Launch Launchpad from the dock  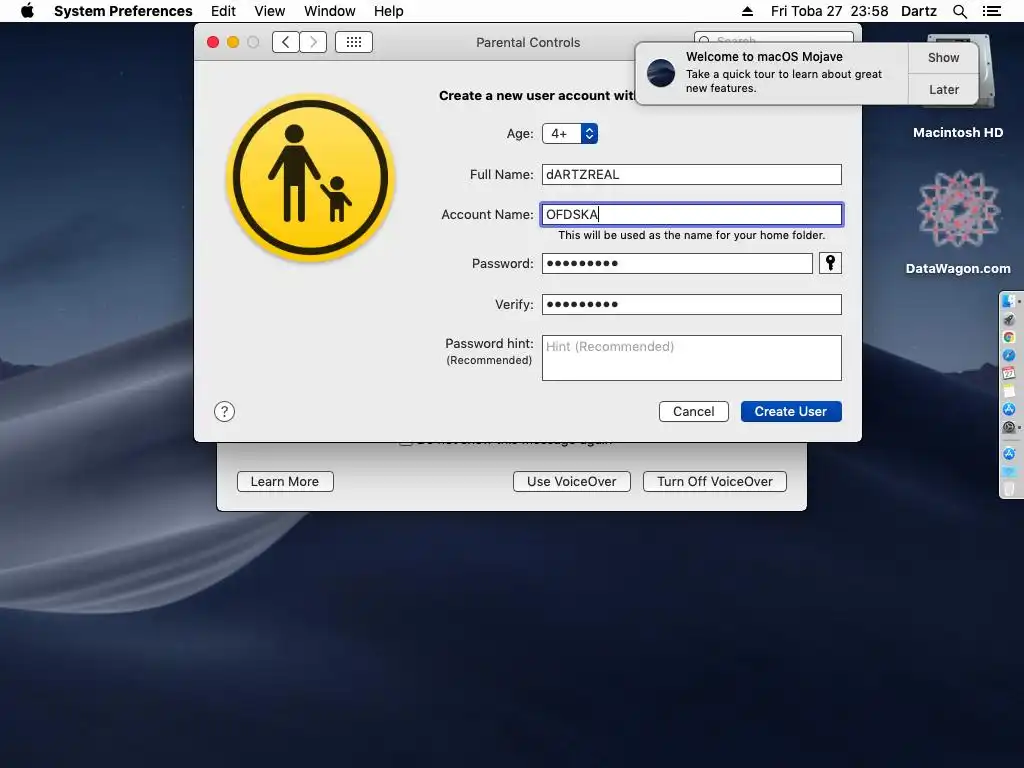pos(1009,319)
